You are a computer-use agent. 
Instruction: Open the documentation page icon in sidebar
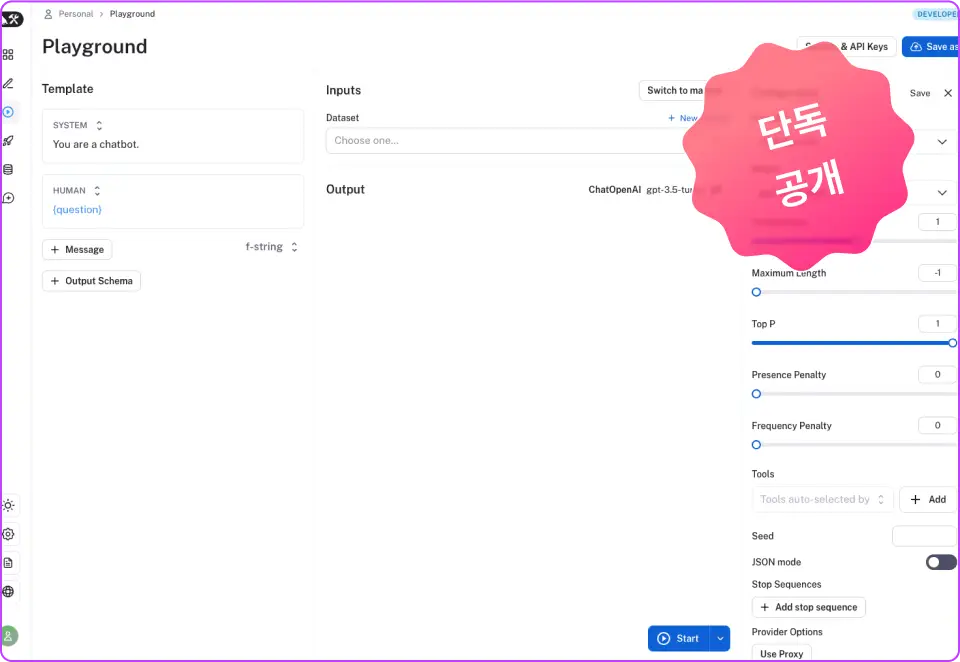(x=8, y=563)
